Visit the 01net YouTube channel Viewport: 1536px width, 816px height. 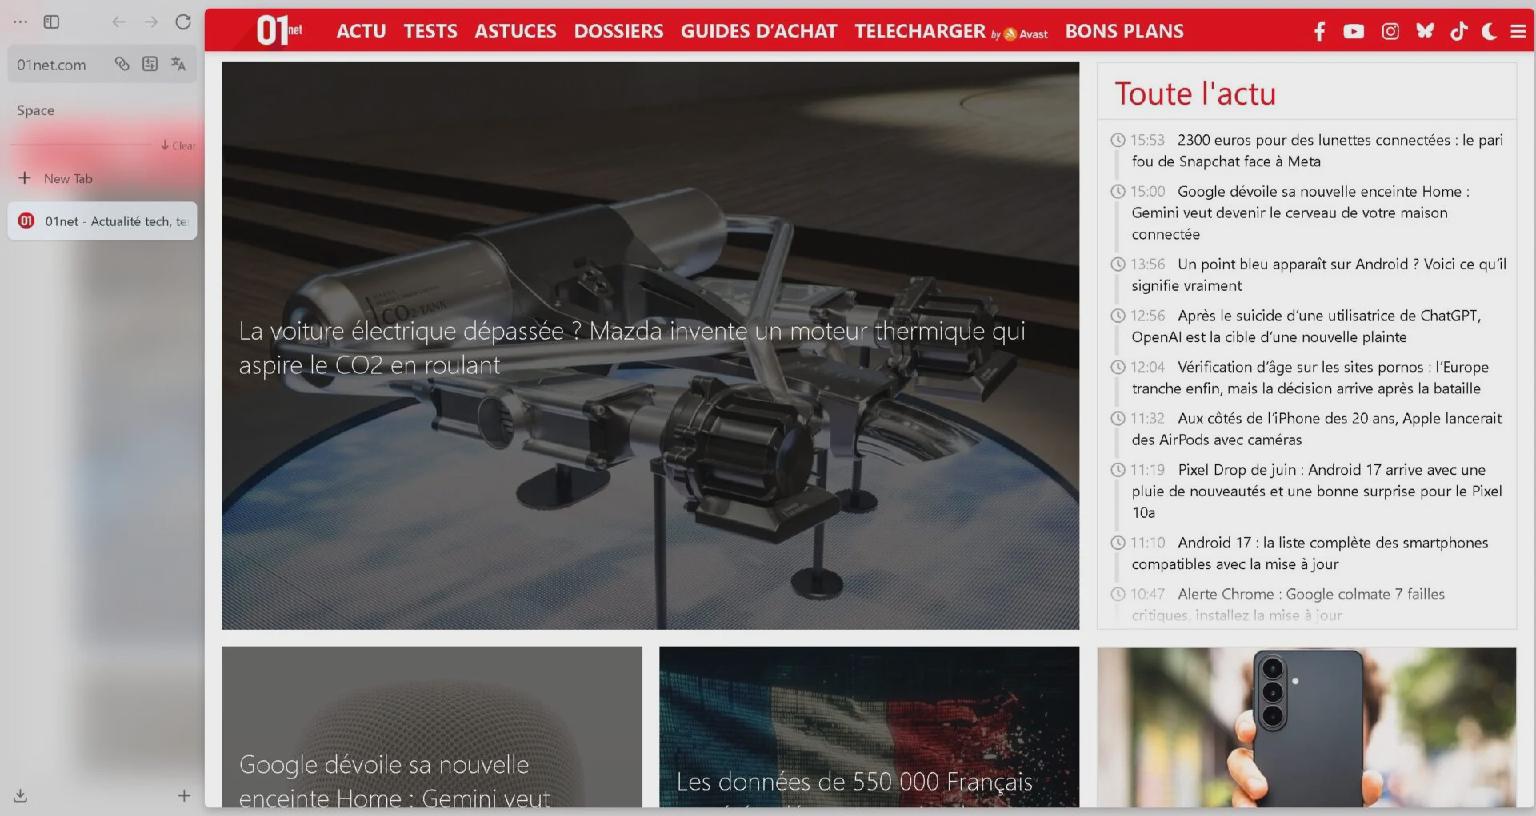(1354, 31)
